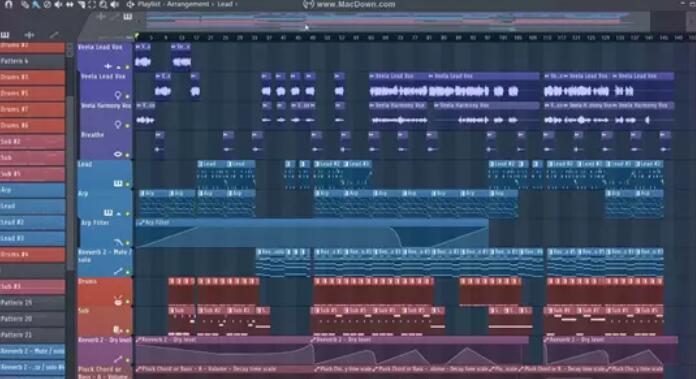696x379 pixels.
Task: Select Sub #3 in pattern list
Action: pos(32,287)
